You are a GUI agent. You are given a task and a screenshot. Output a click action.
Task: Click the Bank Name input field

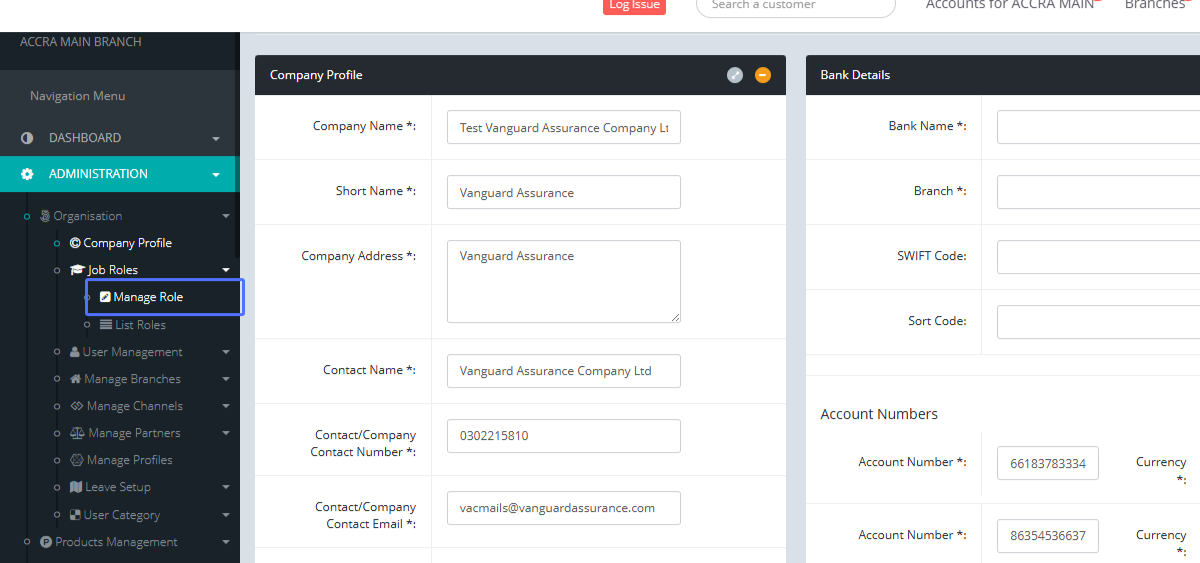[x=1098, y=127]
